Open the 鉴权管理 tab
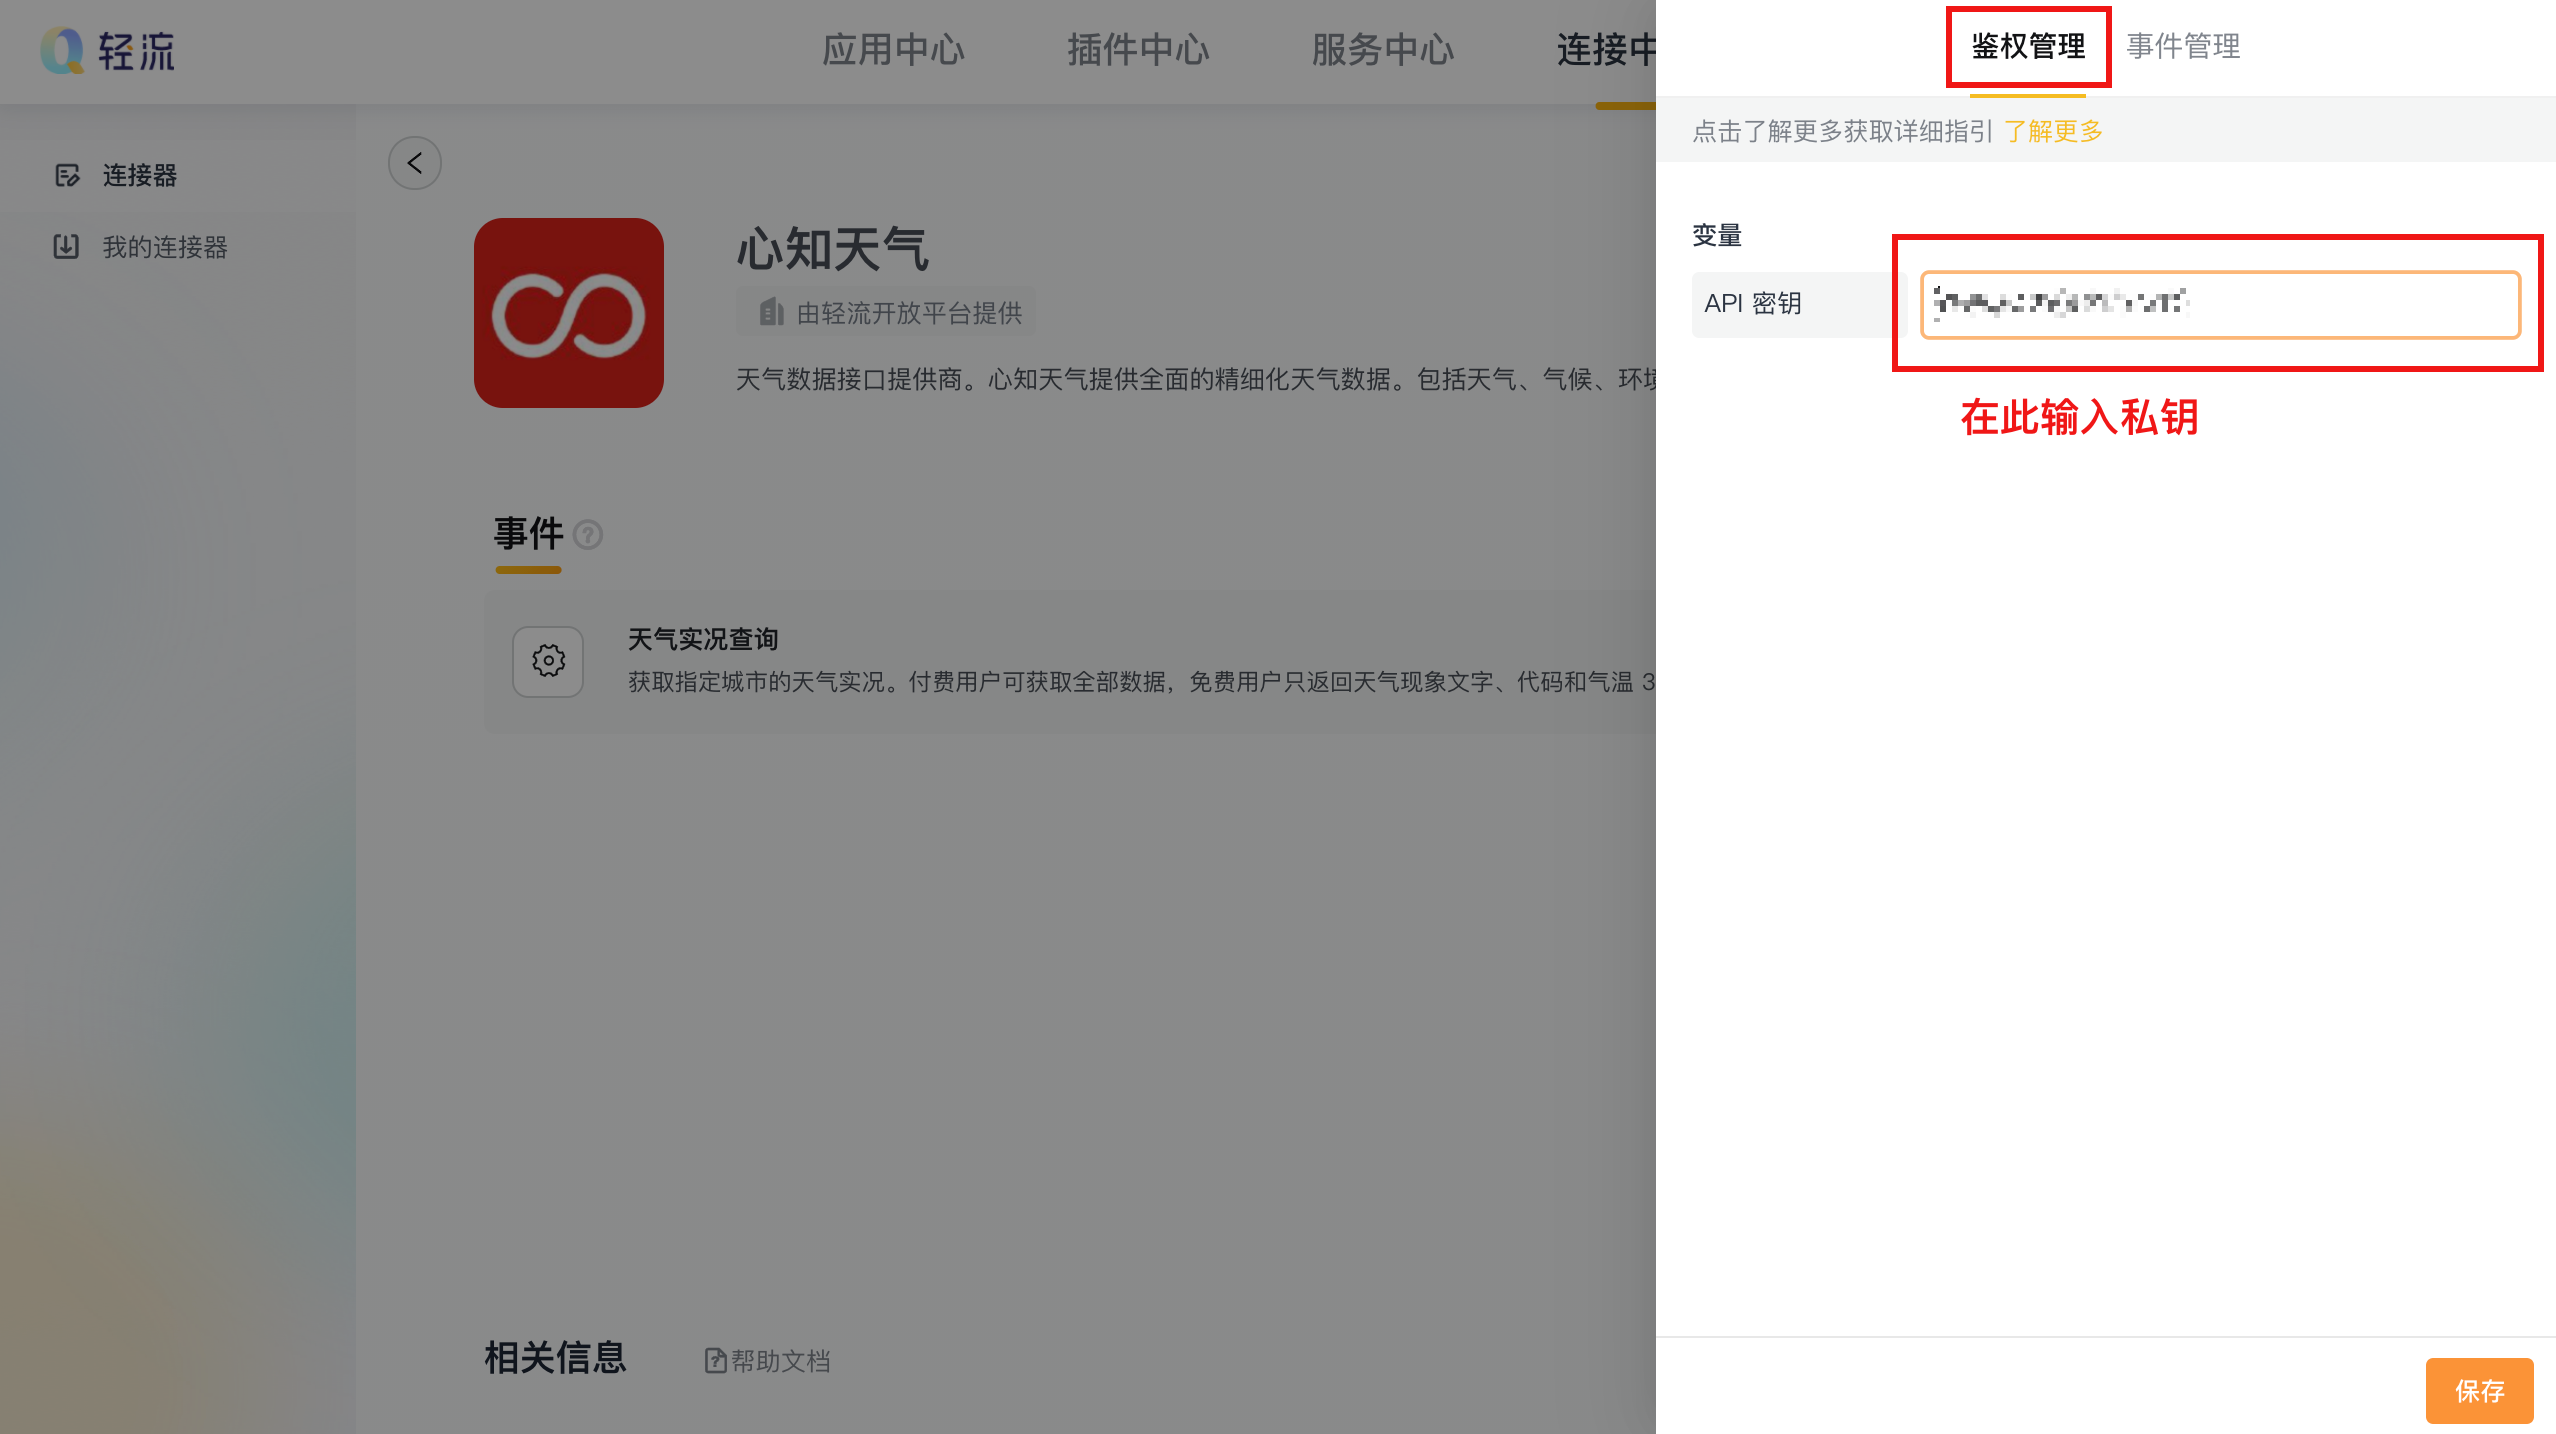2556x1434 pixels. 2028,46
